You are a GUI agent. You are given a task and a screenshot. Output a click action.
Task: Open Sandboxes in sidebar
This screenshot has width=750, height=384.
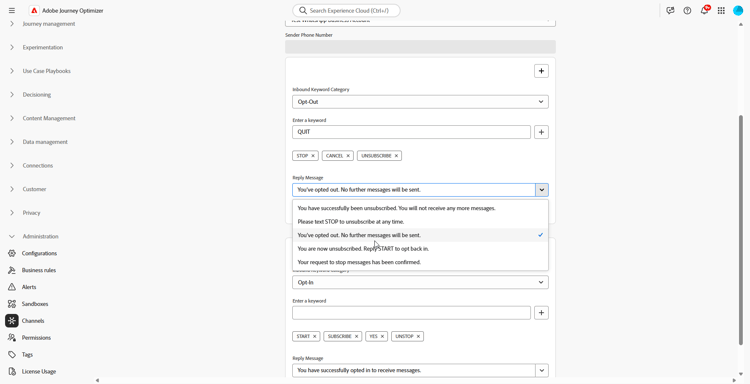coord(35,304)
